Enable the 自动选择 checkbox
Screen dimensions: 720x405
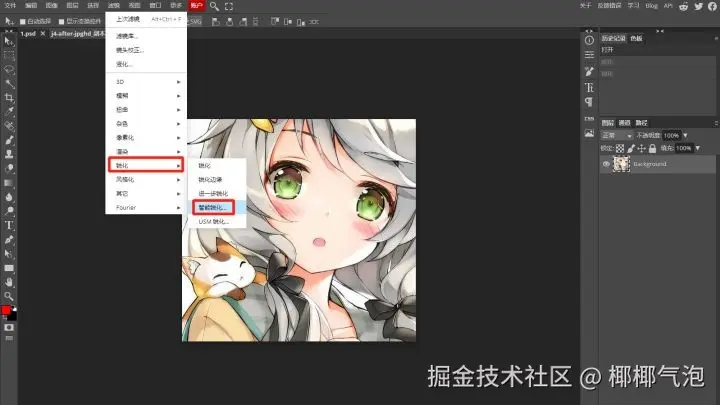[x=22, y=22]
